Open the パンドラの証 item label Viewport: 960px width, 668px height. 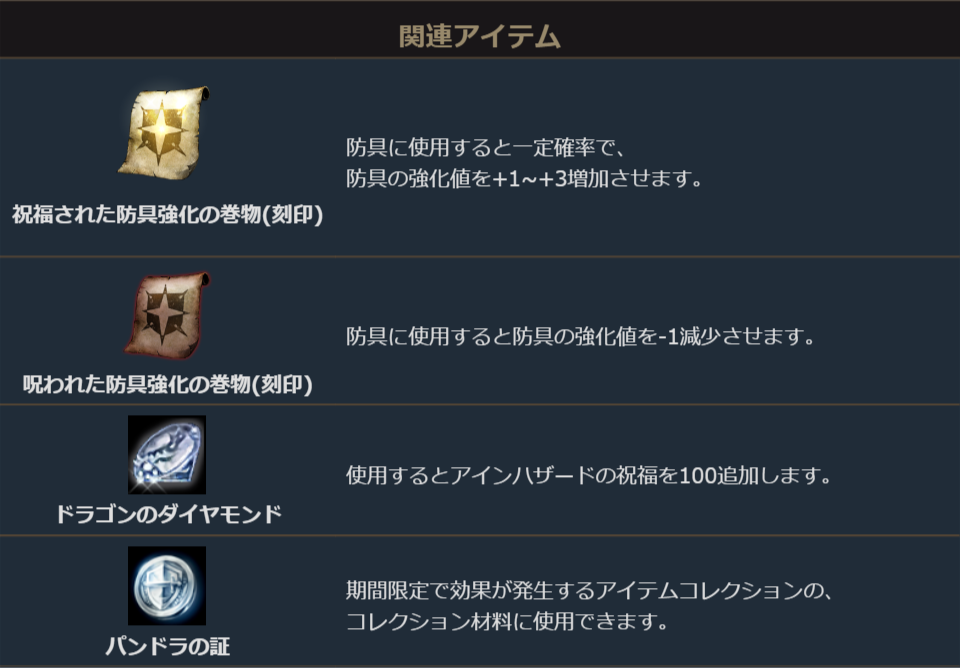[x=167, y=646]
